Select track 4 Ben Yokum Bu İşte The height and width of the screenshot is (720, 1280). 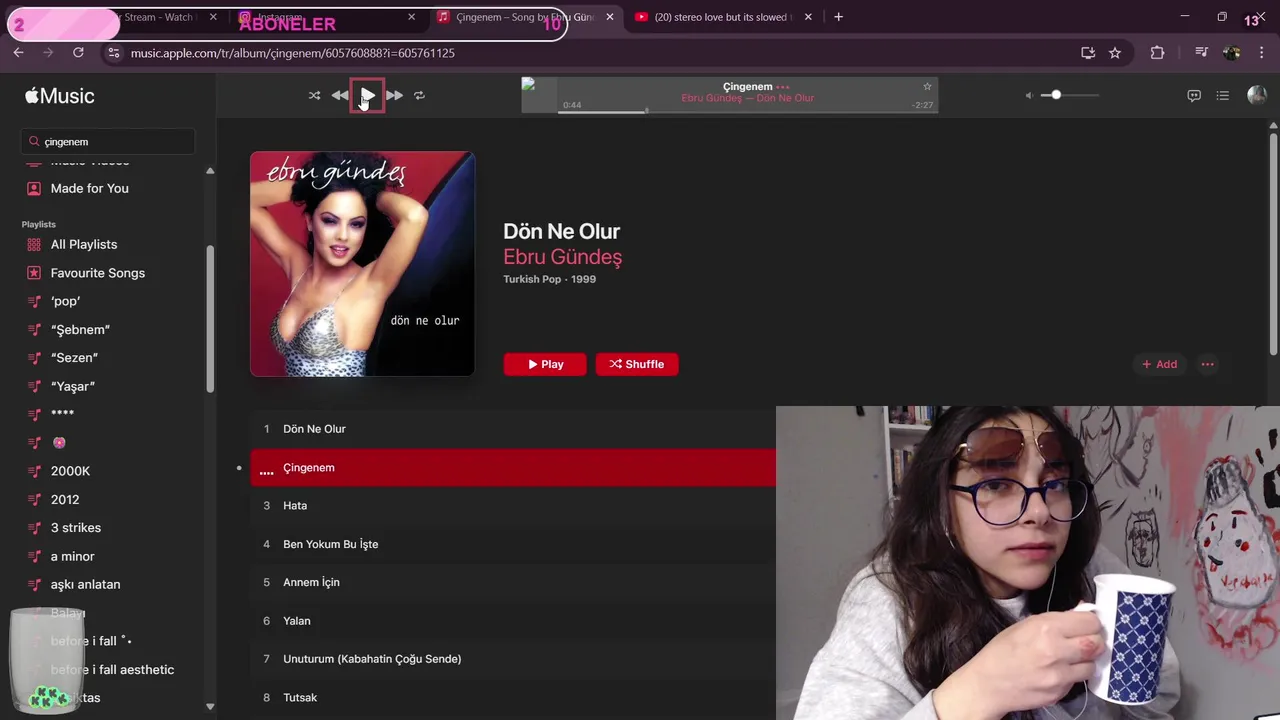pyautogui.click(x=513, y=544)
